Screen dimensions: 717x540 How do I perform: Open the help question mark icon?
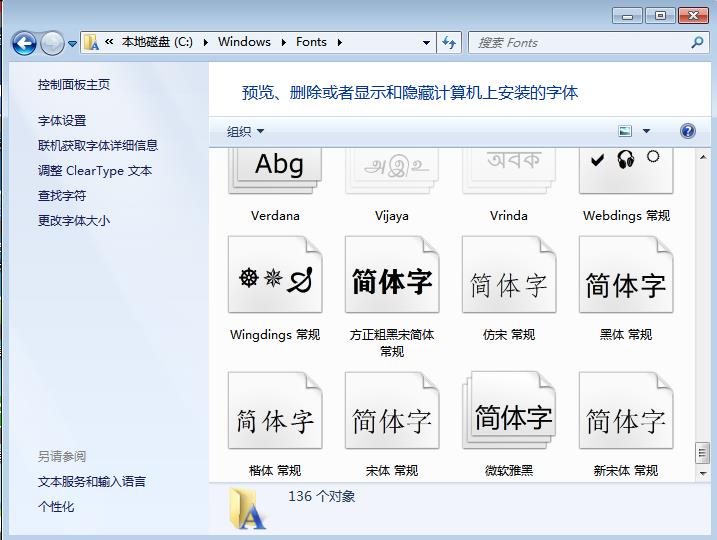click(687, 131)
